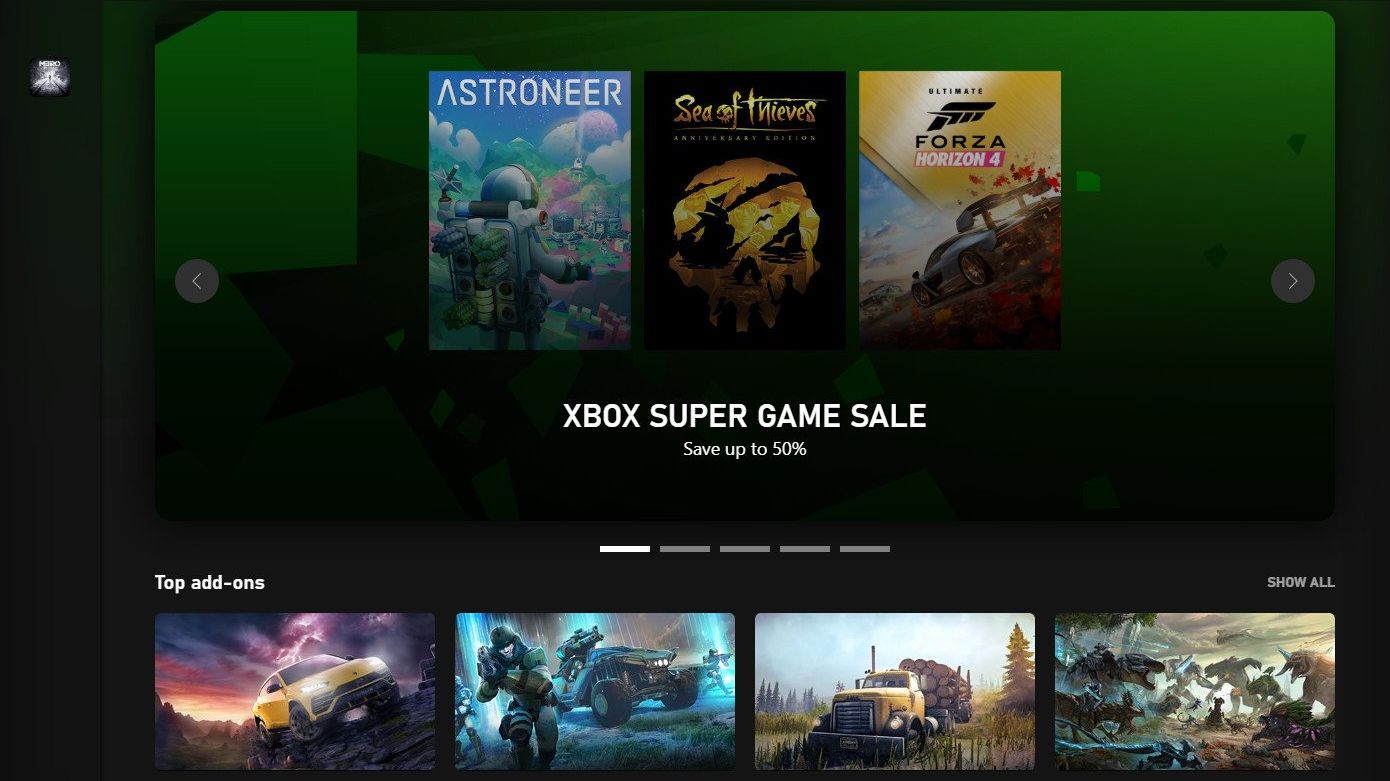Click the Top add-ons section heading

coord(210,582)
